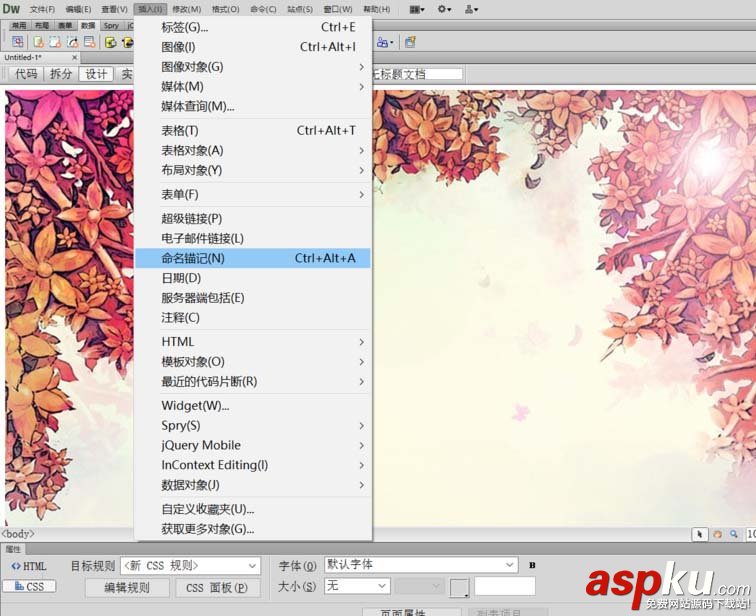This screenshot has width=756, height=616.
Task: Click the Recordset icon in Data toolbar
Action: point(111,42)
